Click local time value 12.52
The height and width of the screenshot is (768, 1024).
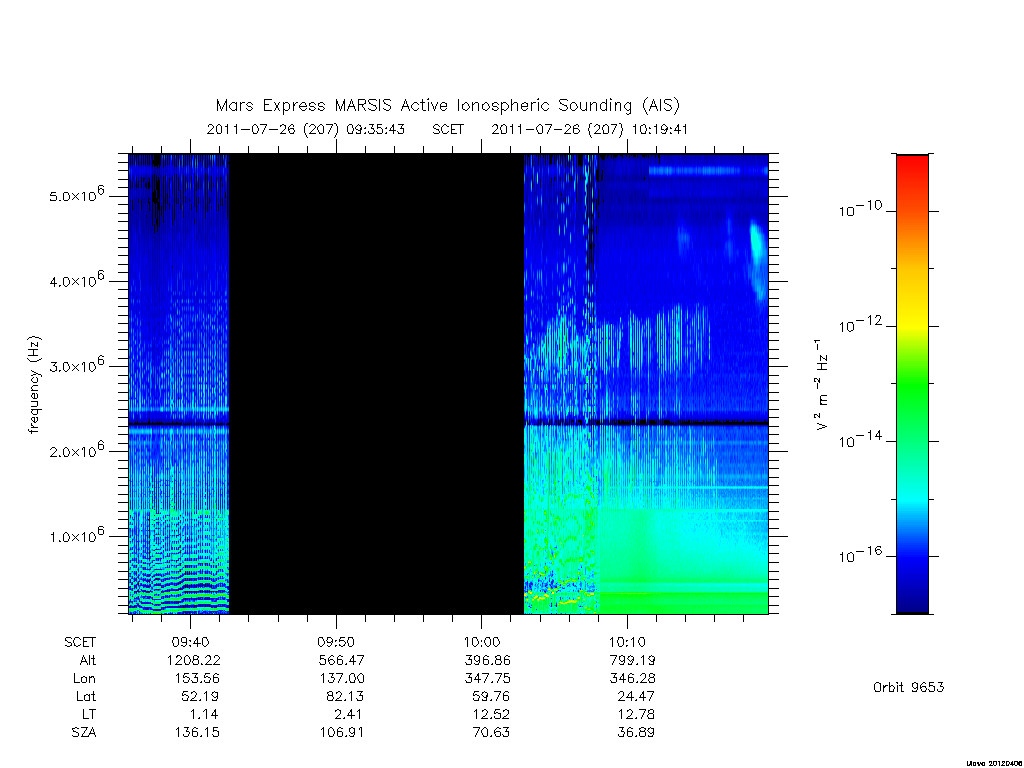point(490,714)
